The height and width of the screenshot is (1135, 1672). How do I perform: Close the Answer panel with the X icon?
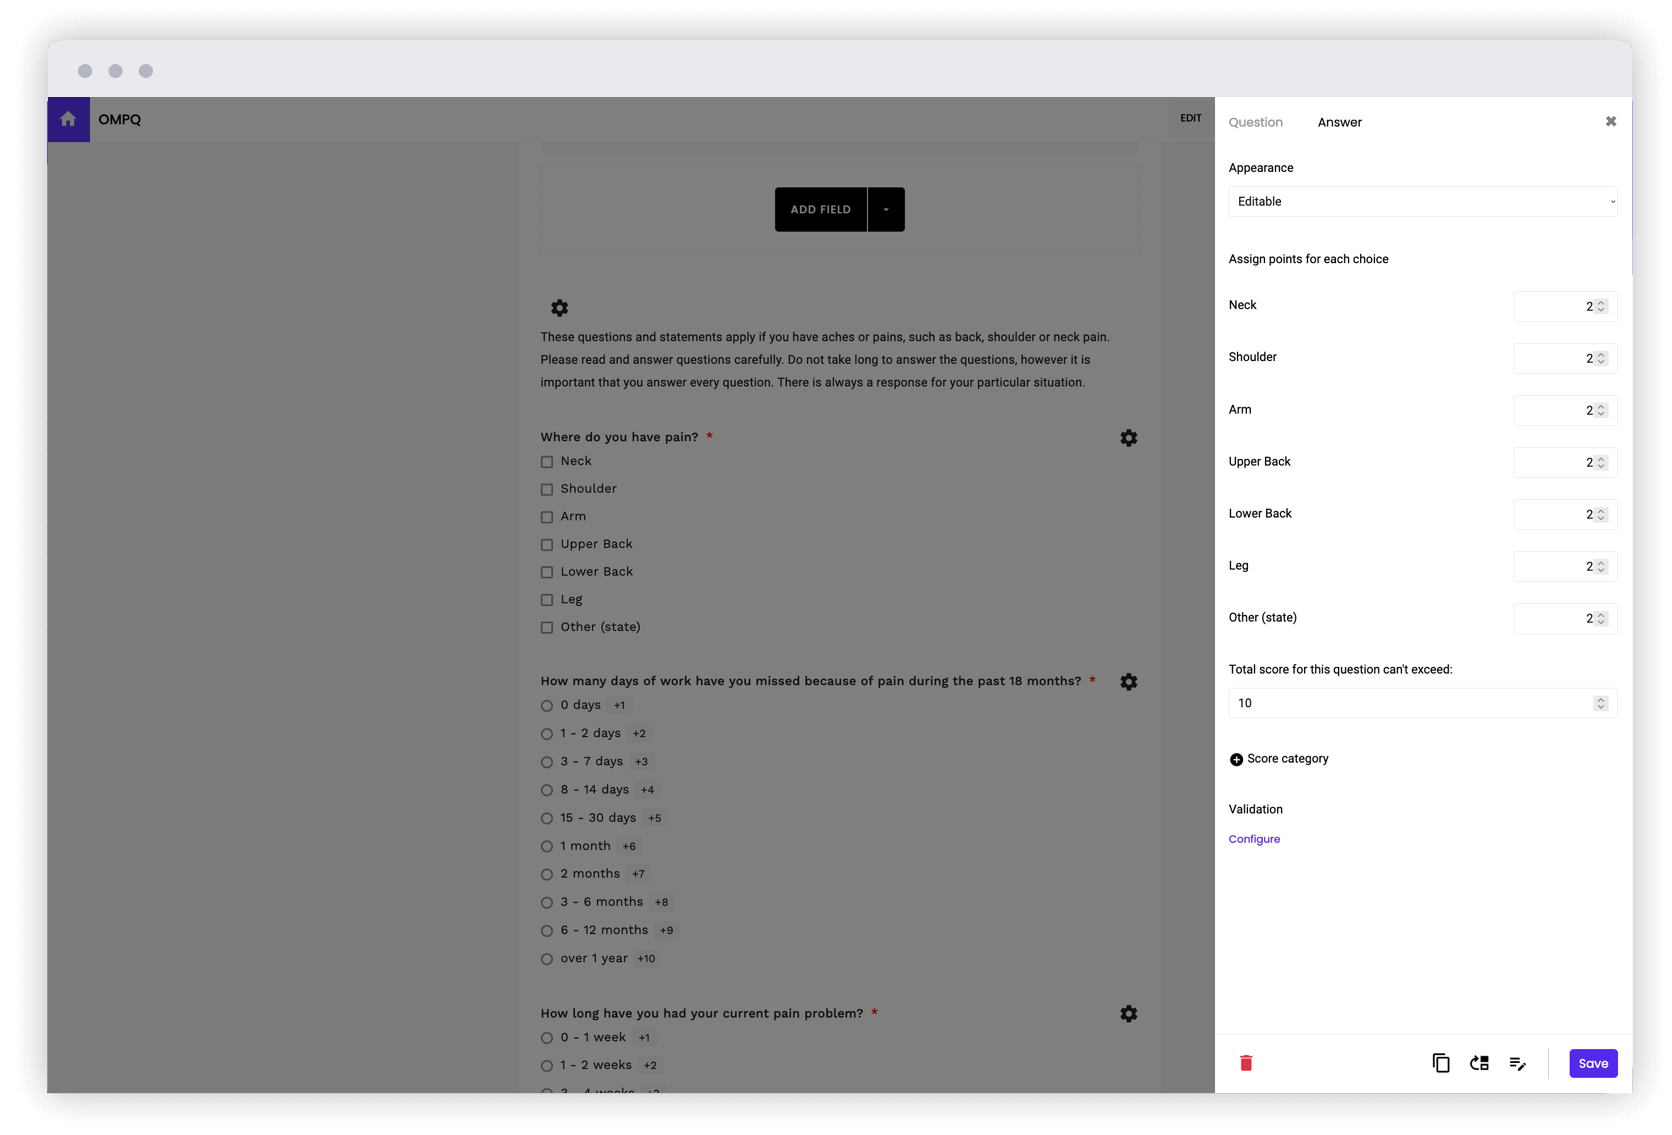(1610, 121)
